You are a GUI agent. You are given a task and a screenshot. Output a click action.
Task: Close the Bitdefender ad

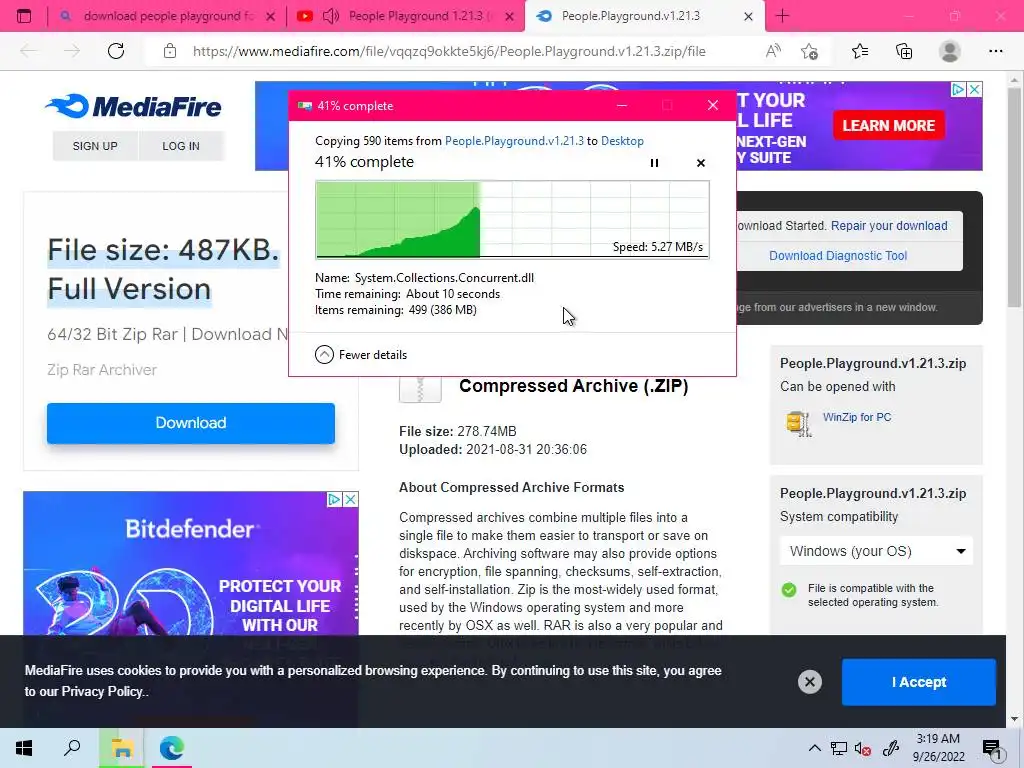click(x=351, y=500)
